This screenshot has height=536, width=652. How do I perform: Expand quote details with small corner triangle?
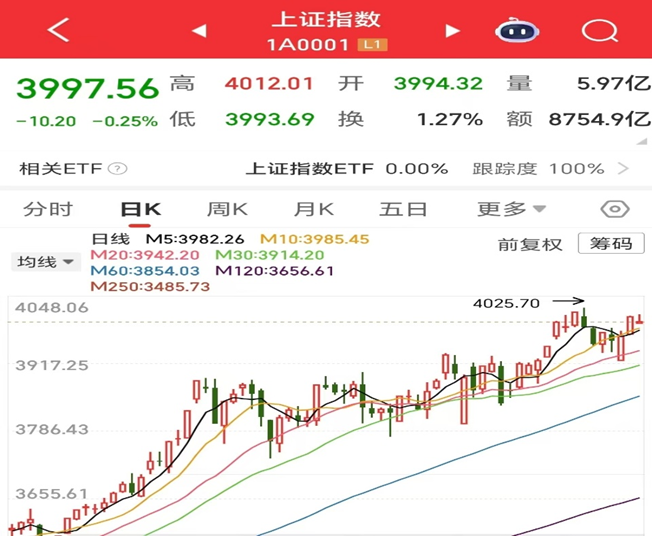[642, 141]
